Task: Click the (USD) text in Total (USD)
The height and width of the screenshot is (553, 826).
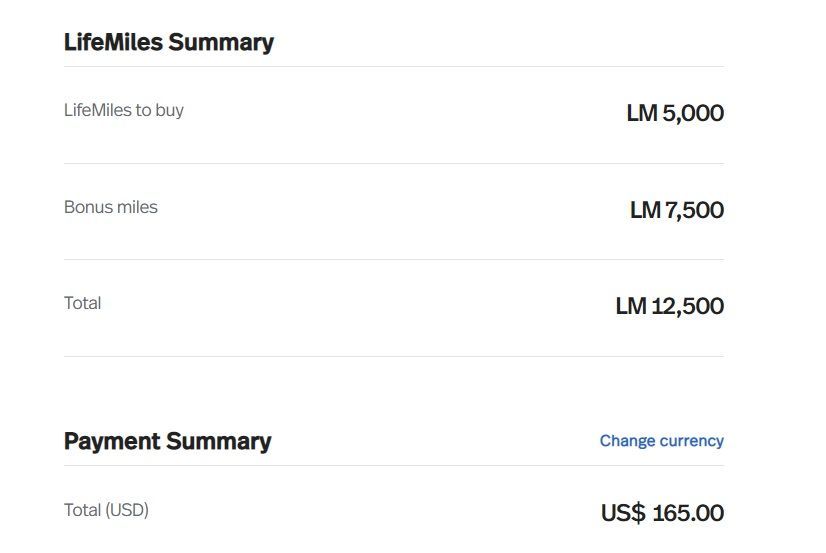Action: pos(127,510)
